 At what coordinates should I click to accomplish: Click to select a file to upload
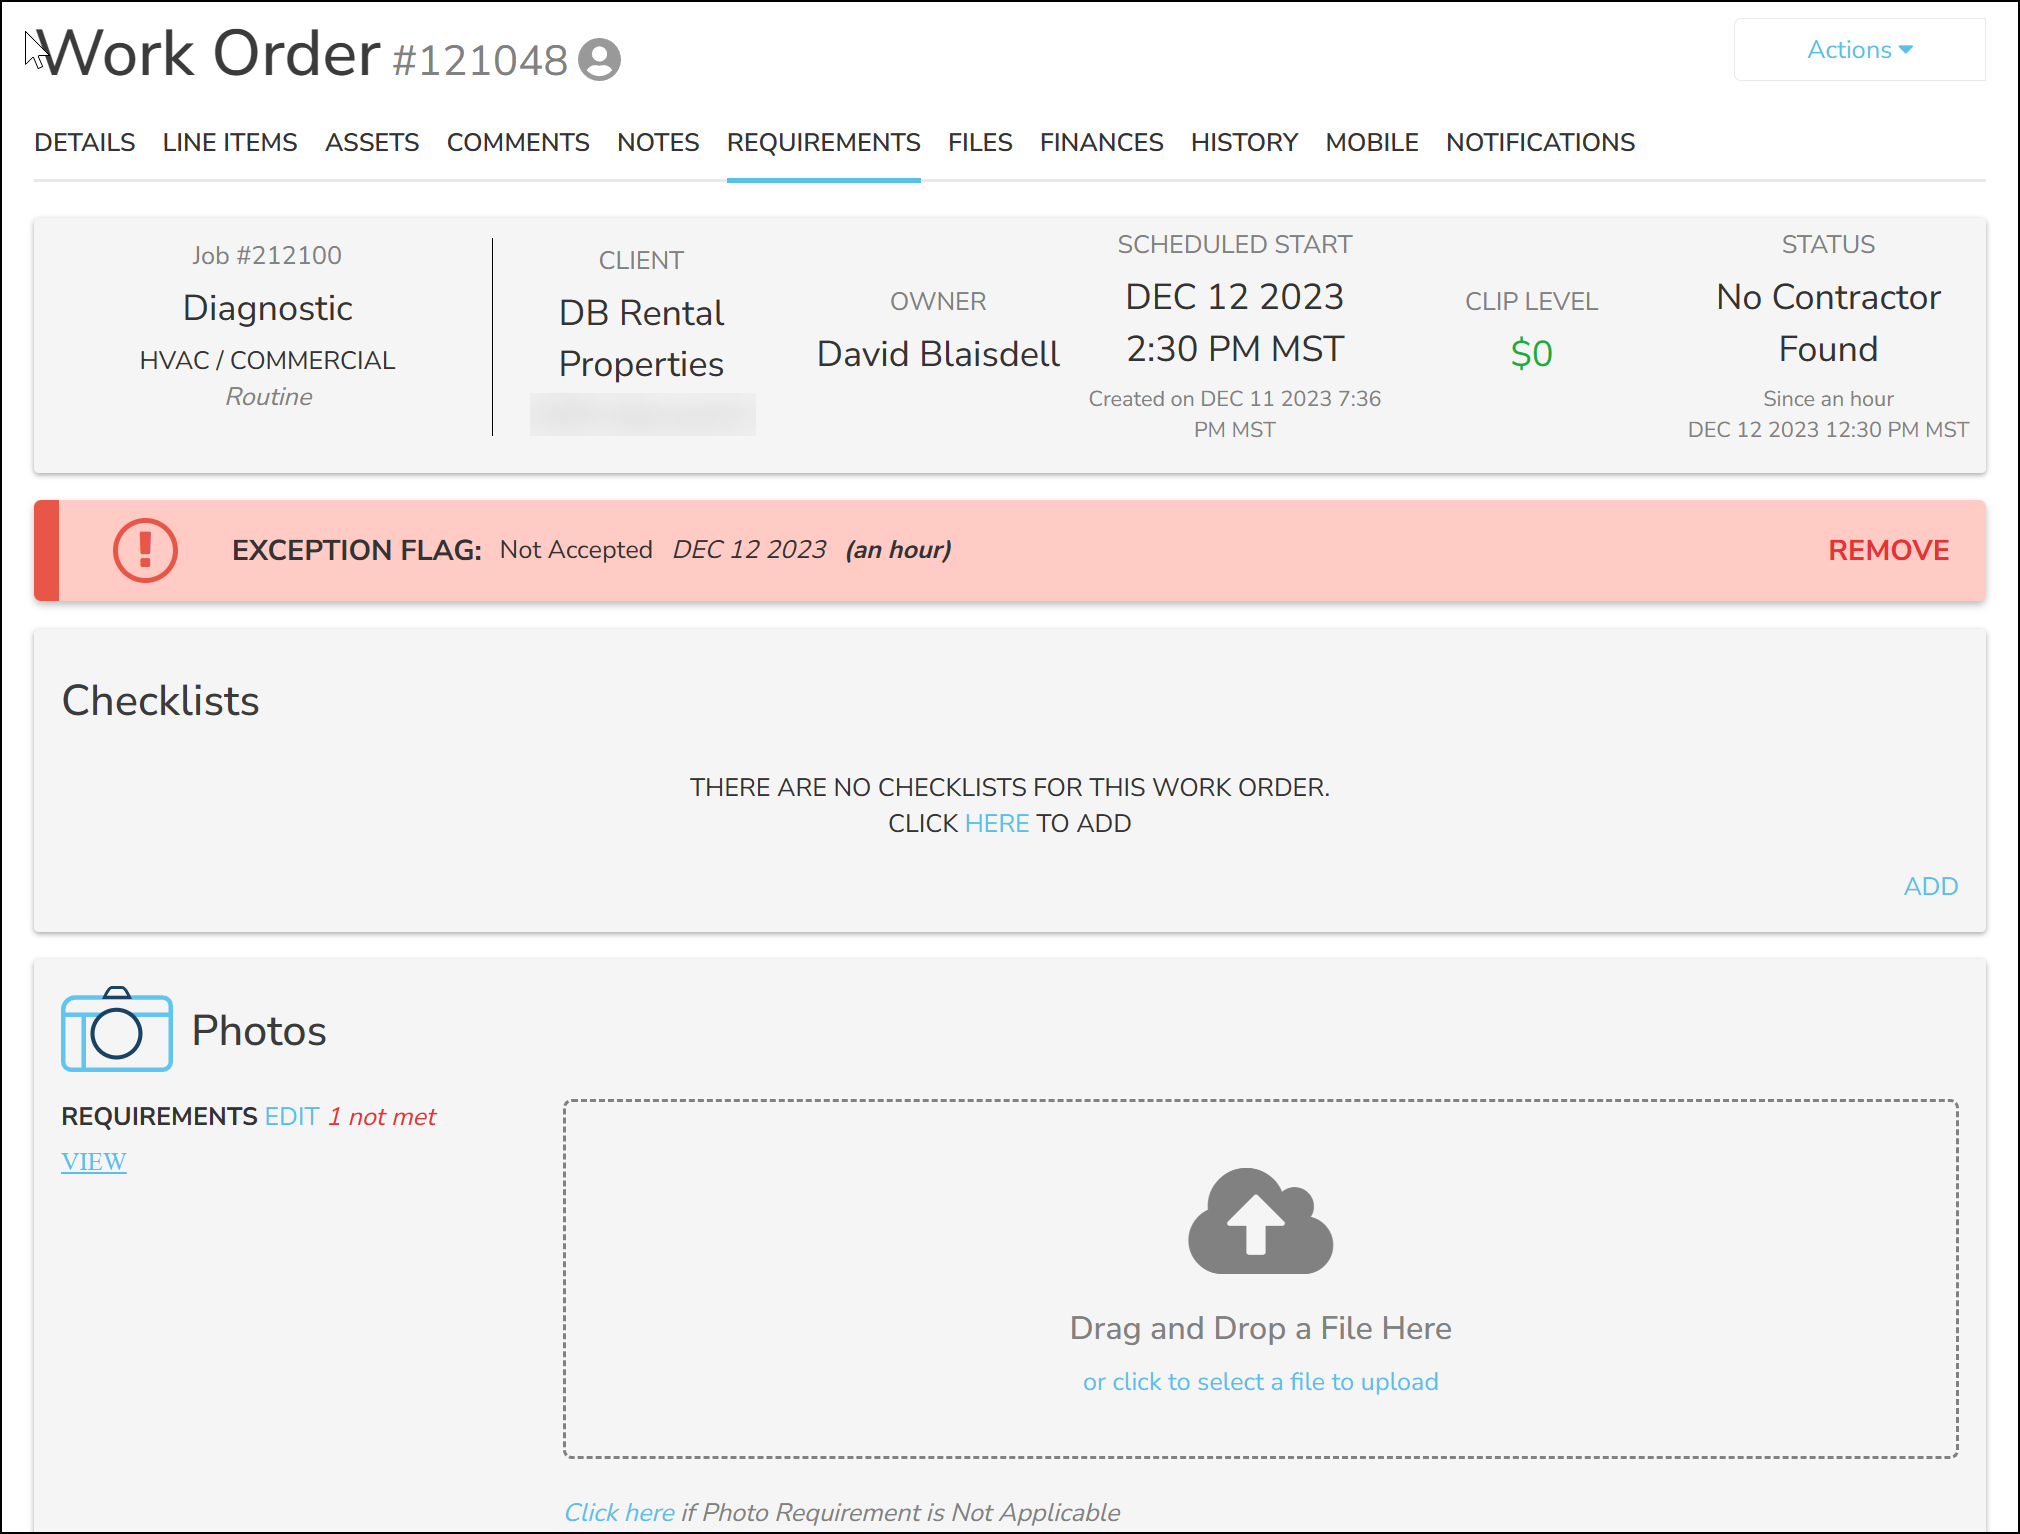tap(1259, 1381)
